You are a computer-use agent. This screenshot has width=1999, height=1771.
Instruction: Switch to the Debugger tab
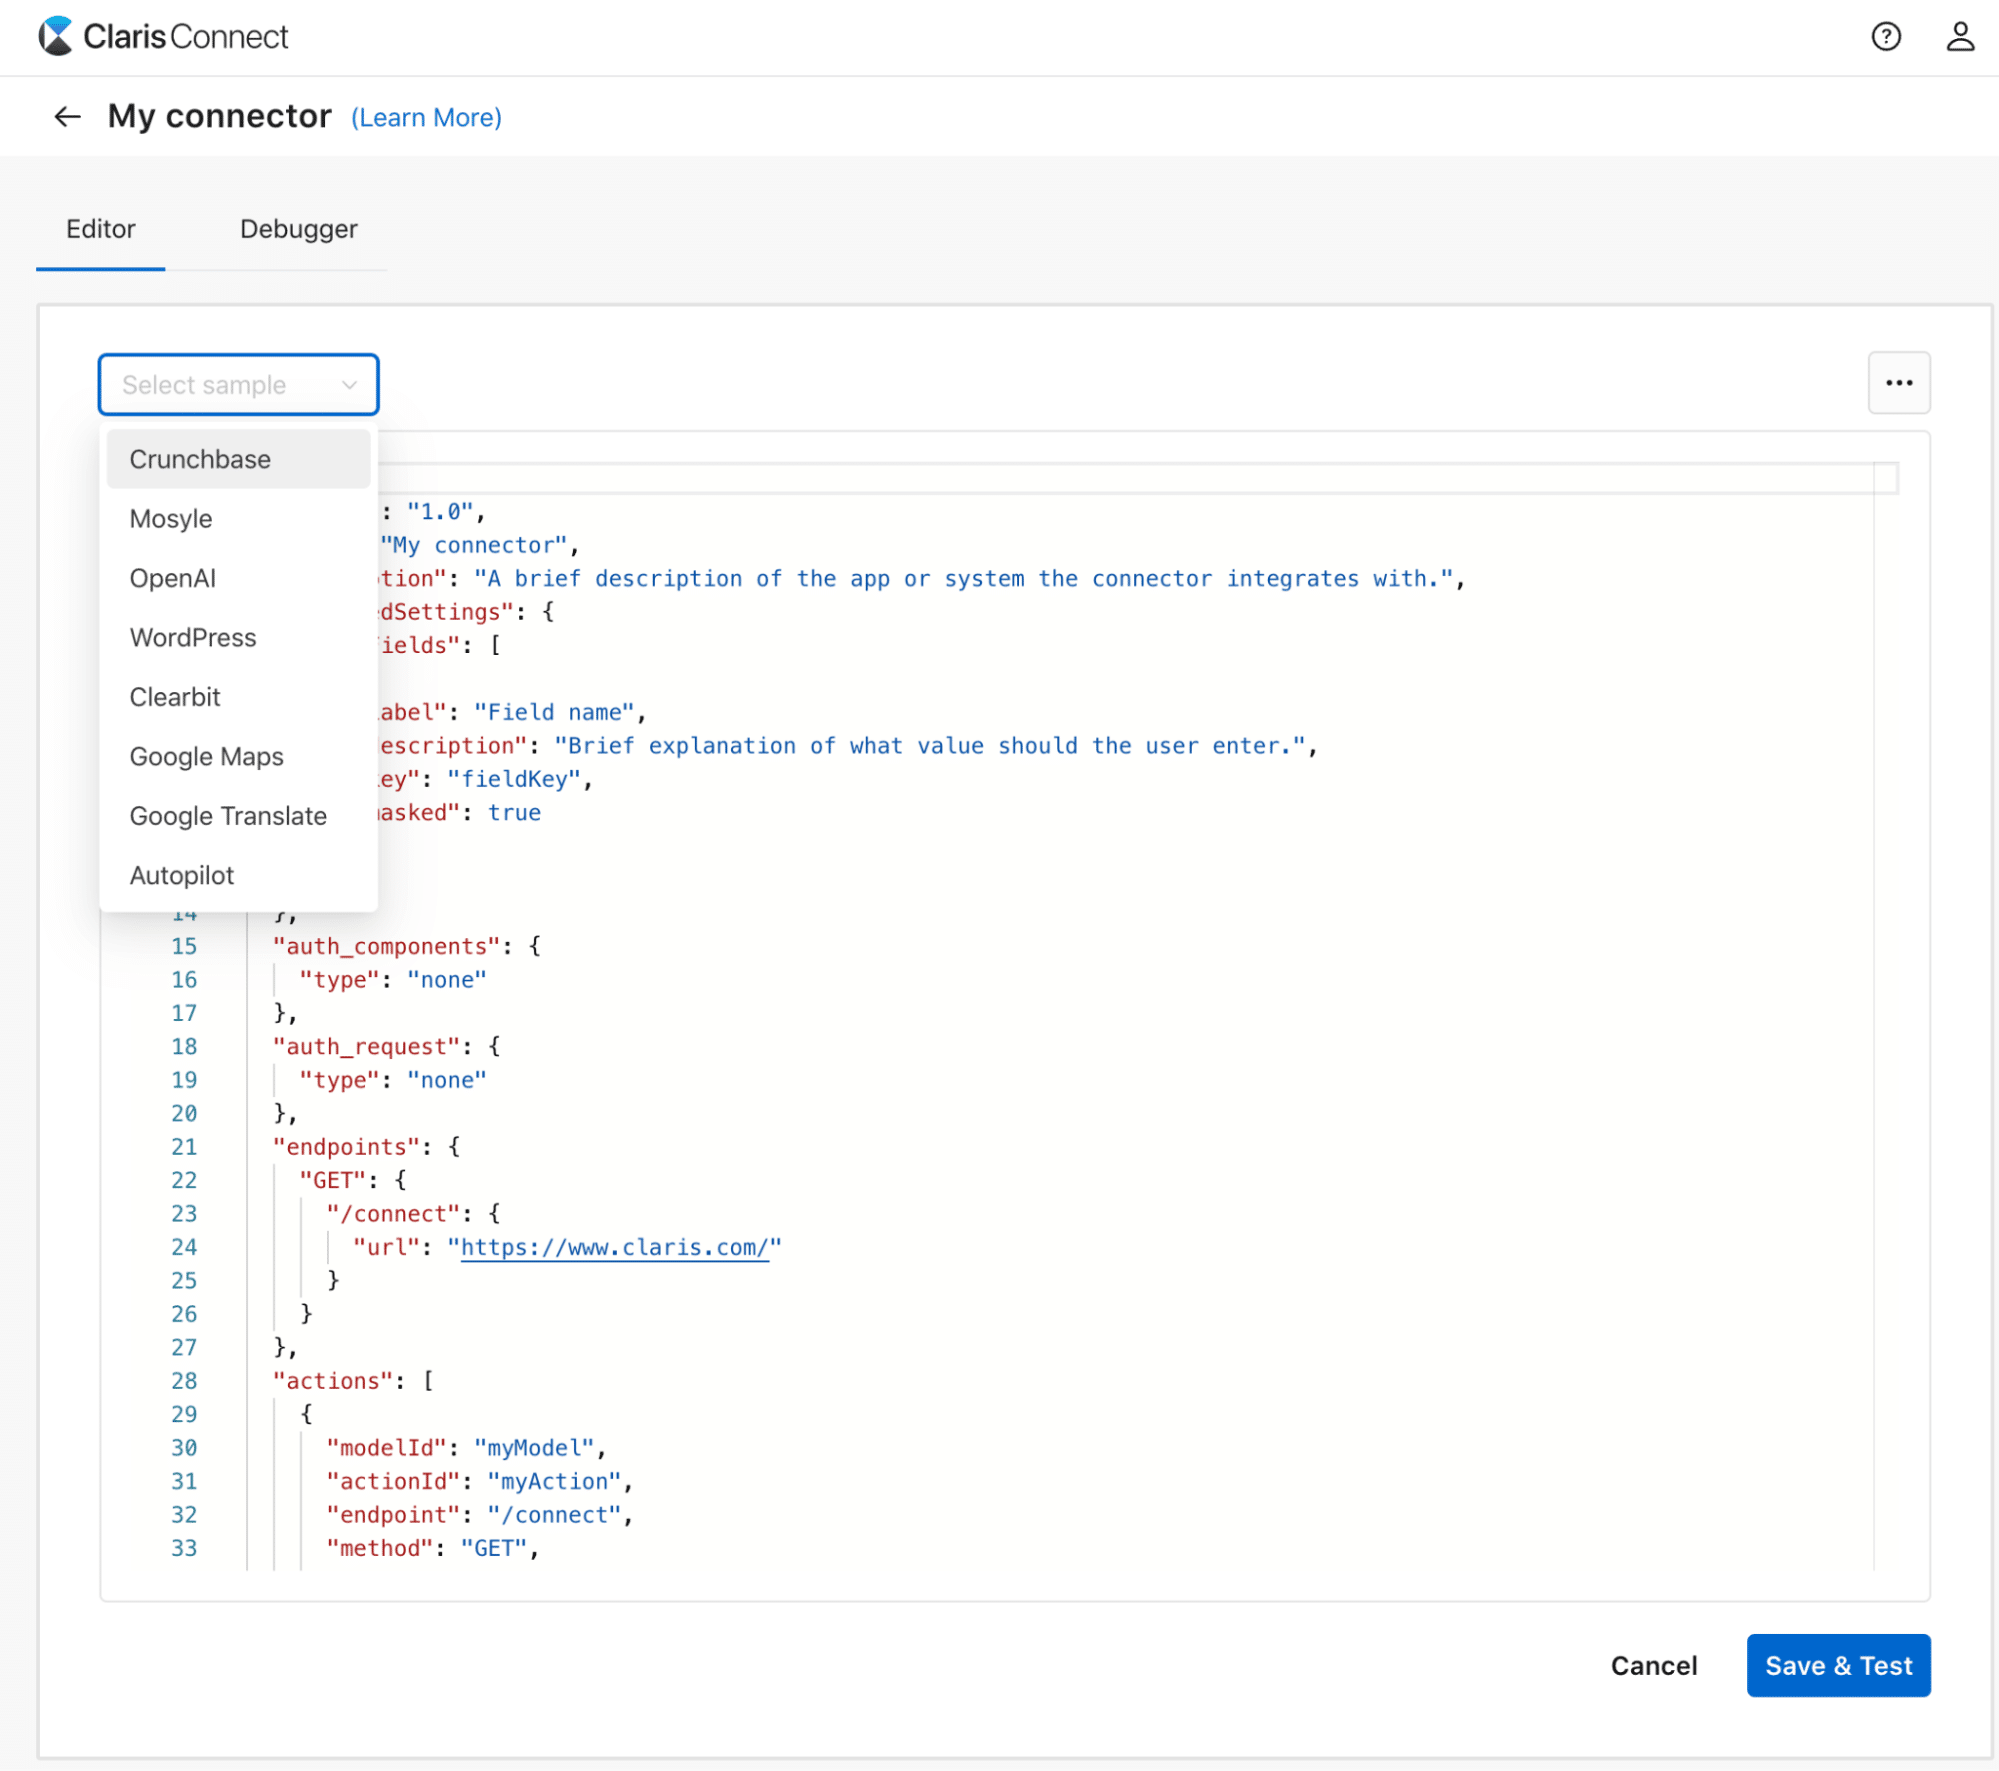click(298, 229)
